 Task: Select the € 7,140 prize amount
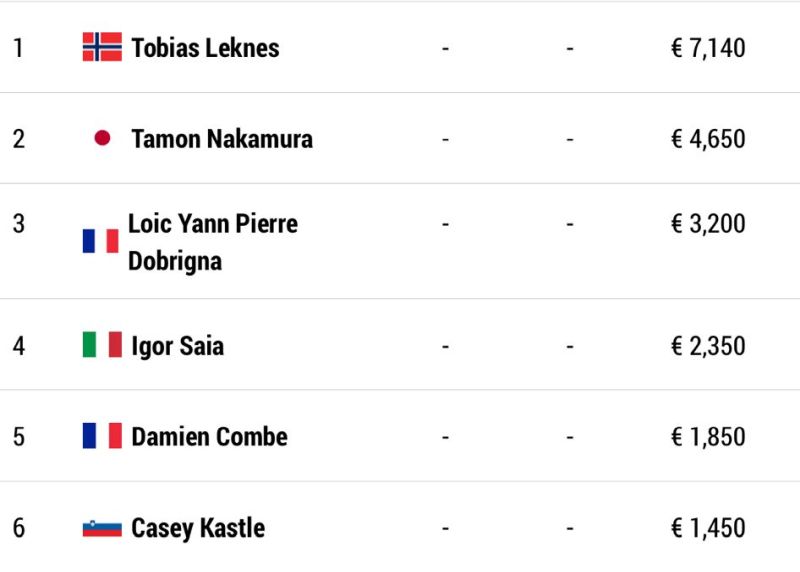(x=708, y=48)
